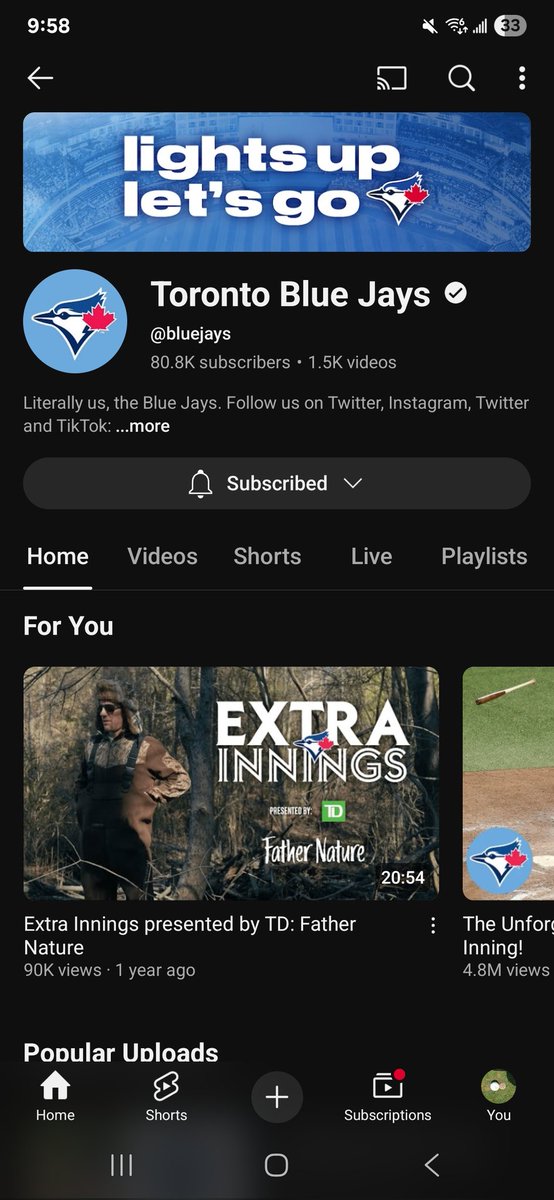Tap the notification bell on Subscribed button
The width and height of the screenshot is (554, 1200).
tap(201, 484)
